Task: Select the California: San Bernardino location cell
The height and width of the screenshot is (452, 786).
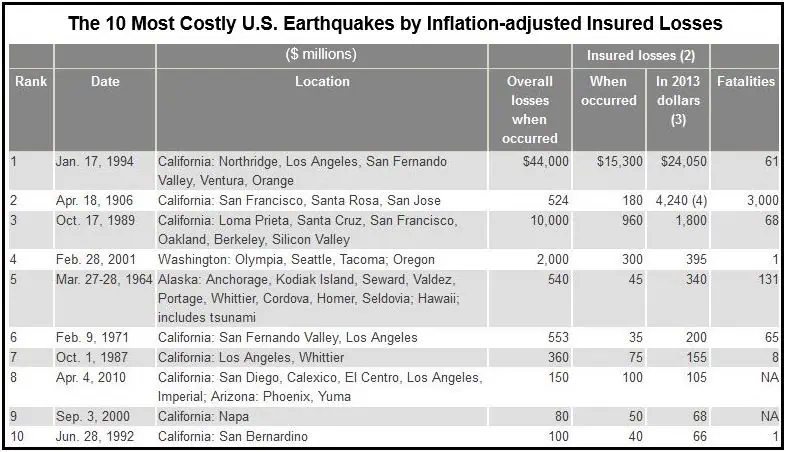Action: [x=233, y=436]
